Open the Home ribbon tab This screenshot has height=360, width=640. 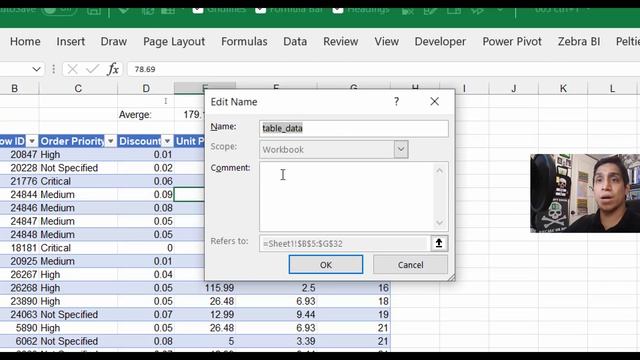coord(25,41)
